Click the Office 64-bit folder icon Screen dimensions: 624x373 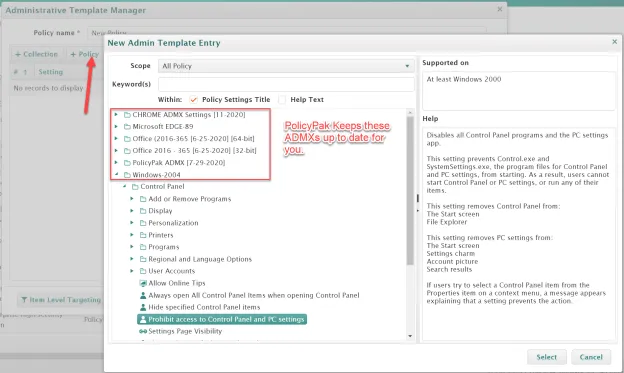(x=127, y=139)
